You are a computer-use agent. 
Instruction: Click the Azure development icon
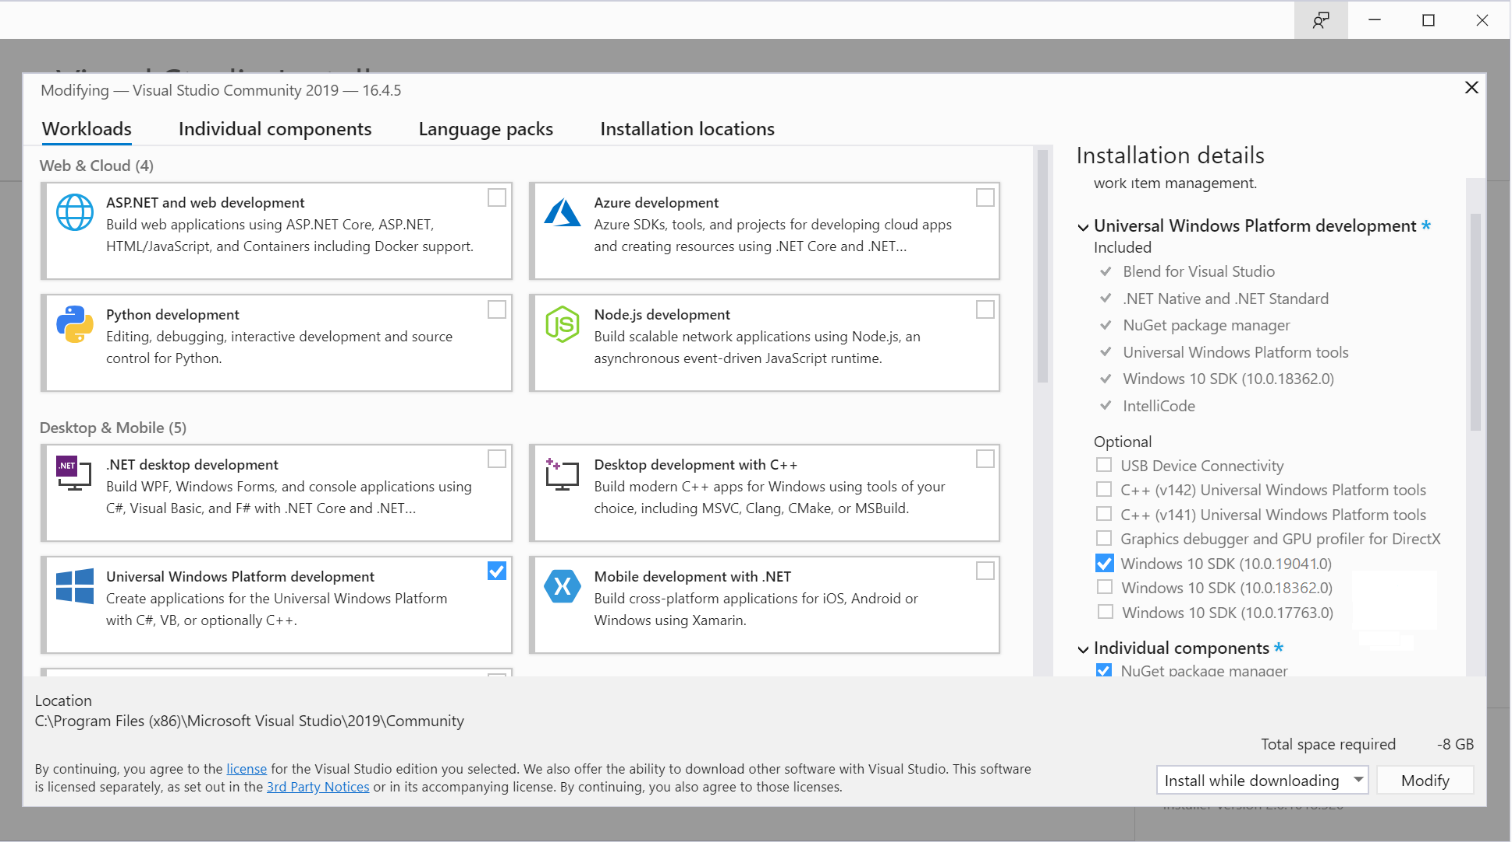[562, 213]
